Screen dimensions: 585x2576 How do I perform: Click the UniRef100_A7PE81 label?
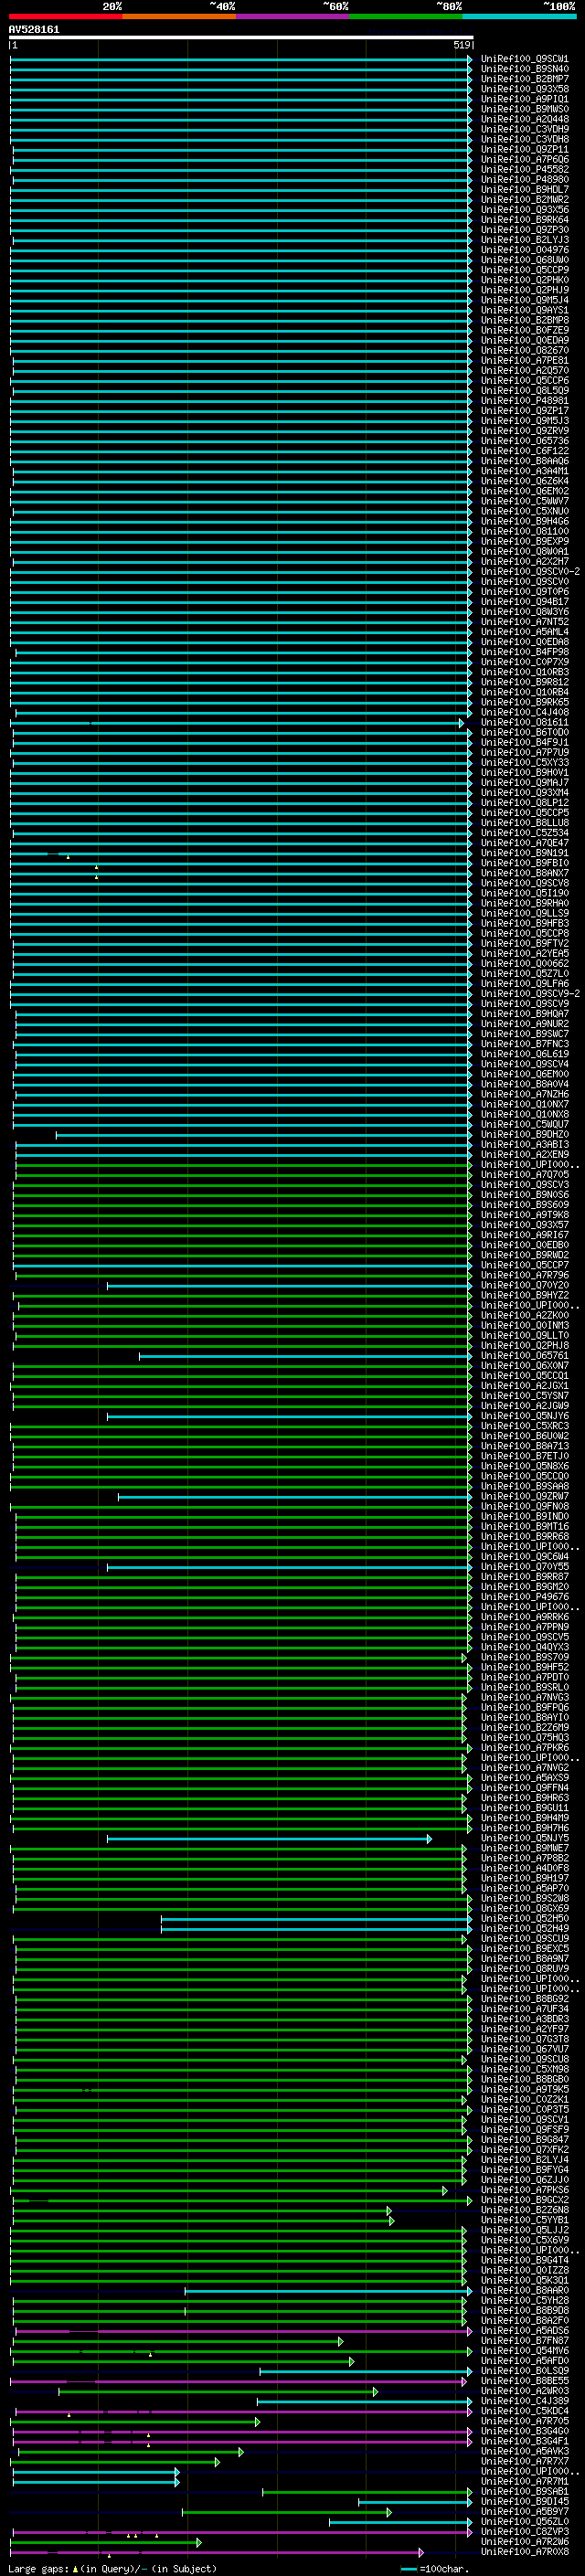pyautogui.click(x=524, y=360)
